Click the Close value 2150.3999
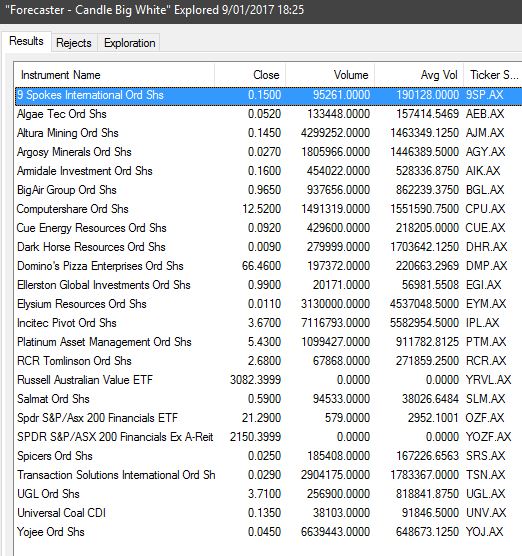Screen dimensions: 522x556 click(255, 437)
